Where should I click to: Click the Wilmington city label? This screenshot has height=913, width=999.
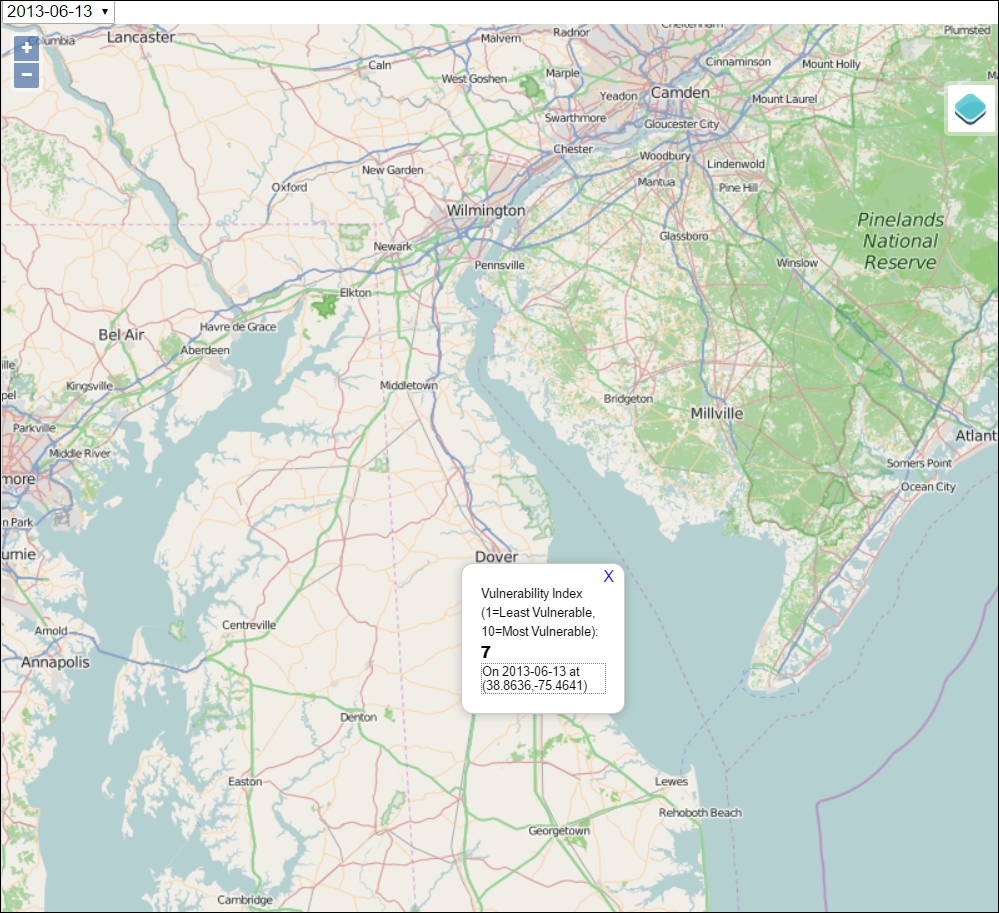(x=485, y=210)
